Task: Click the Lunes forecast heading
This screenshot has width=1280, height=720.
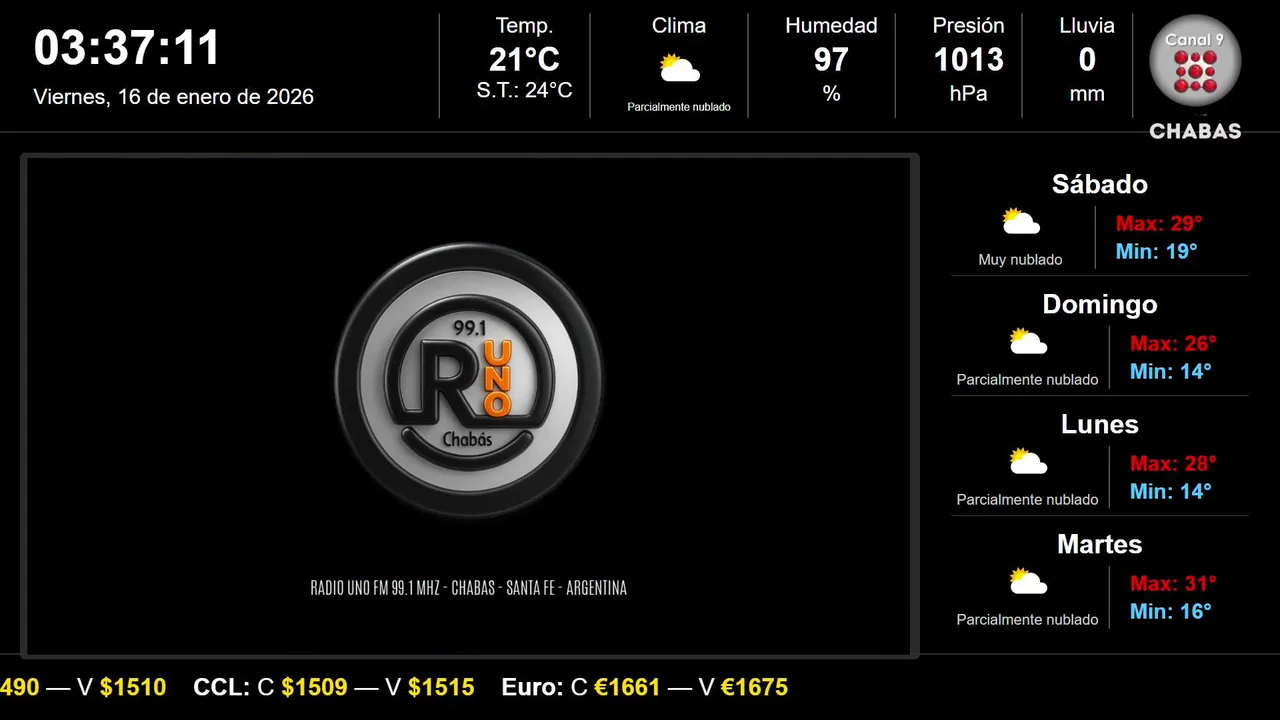Action: click(1100, 424)
